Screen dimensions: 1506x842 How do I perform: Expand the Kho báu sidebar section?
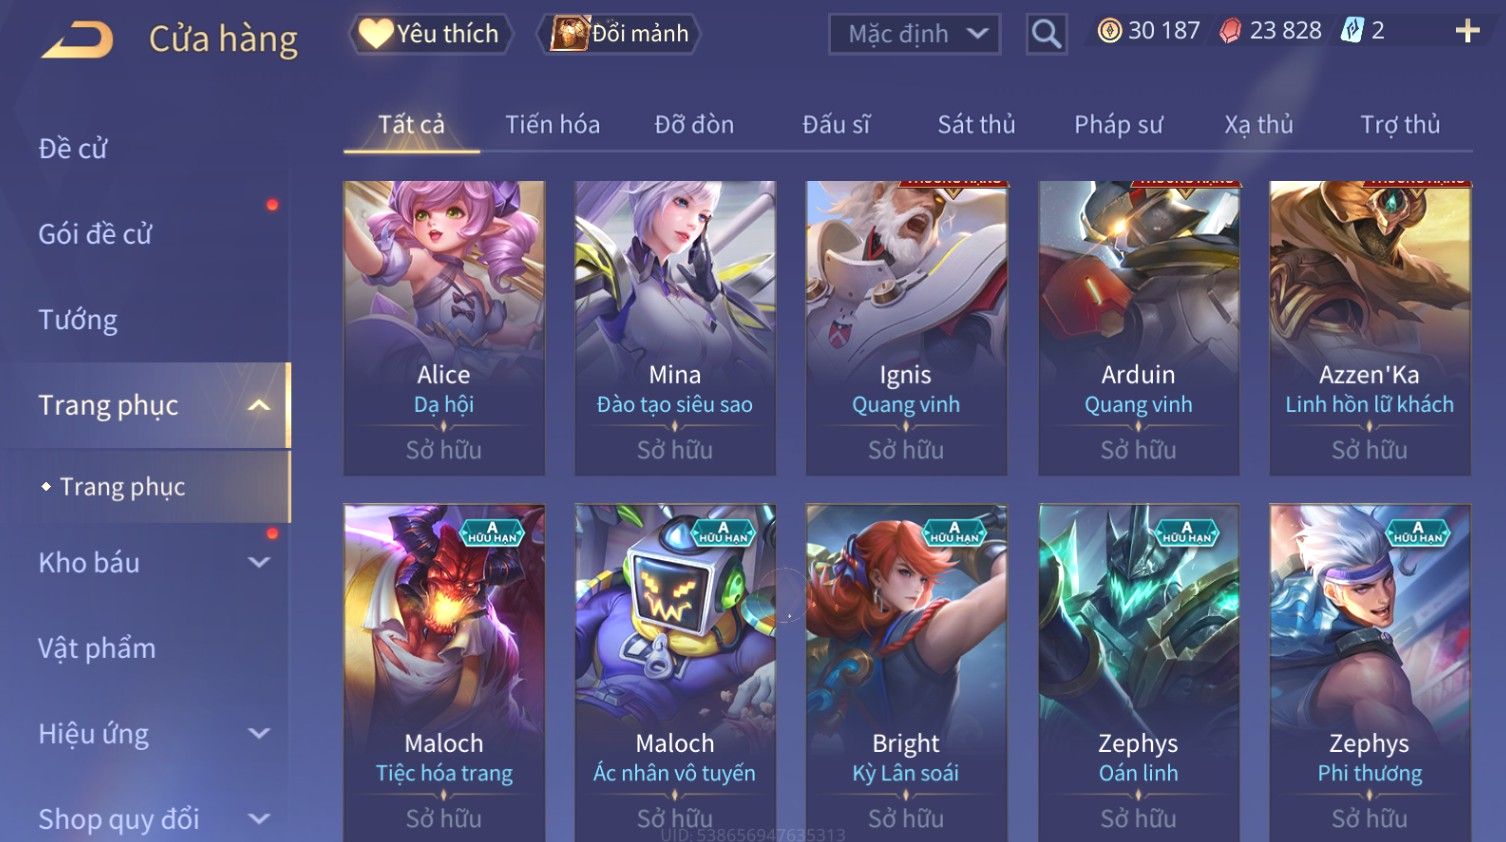coord(259,563)
